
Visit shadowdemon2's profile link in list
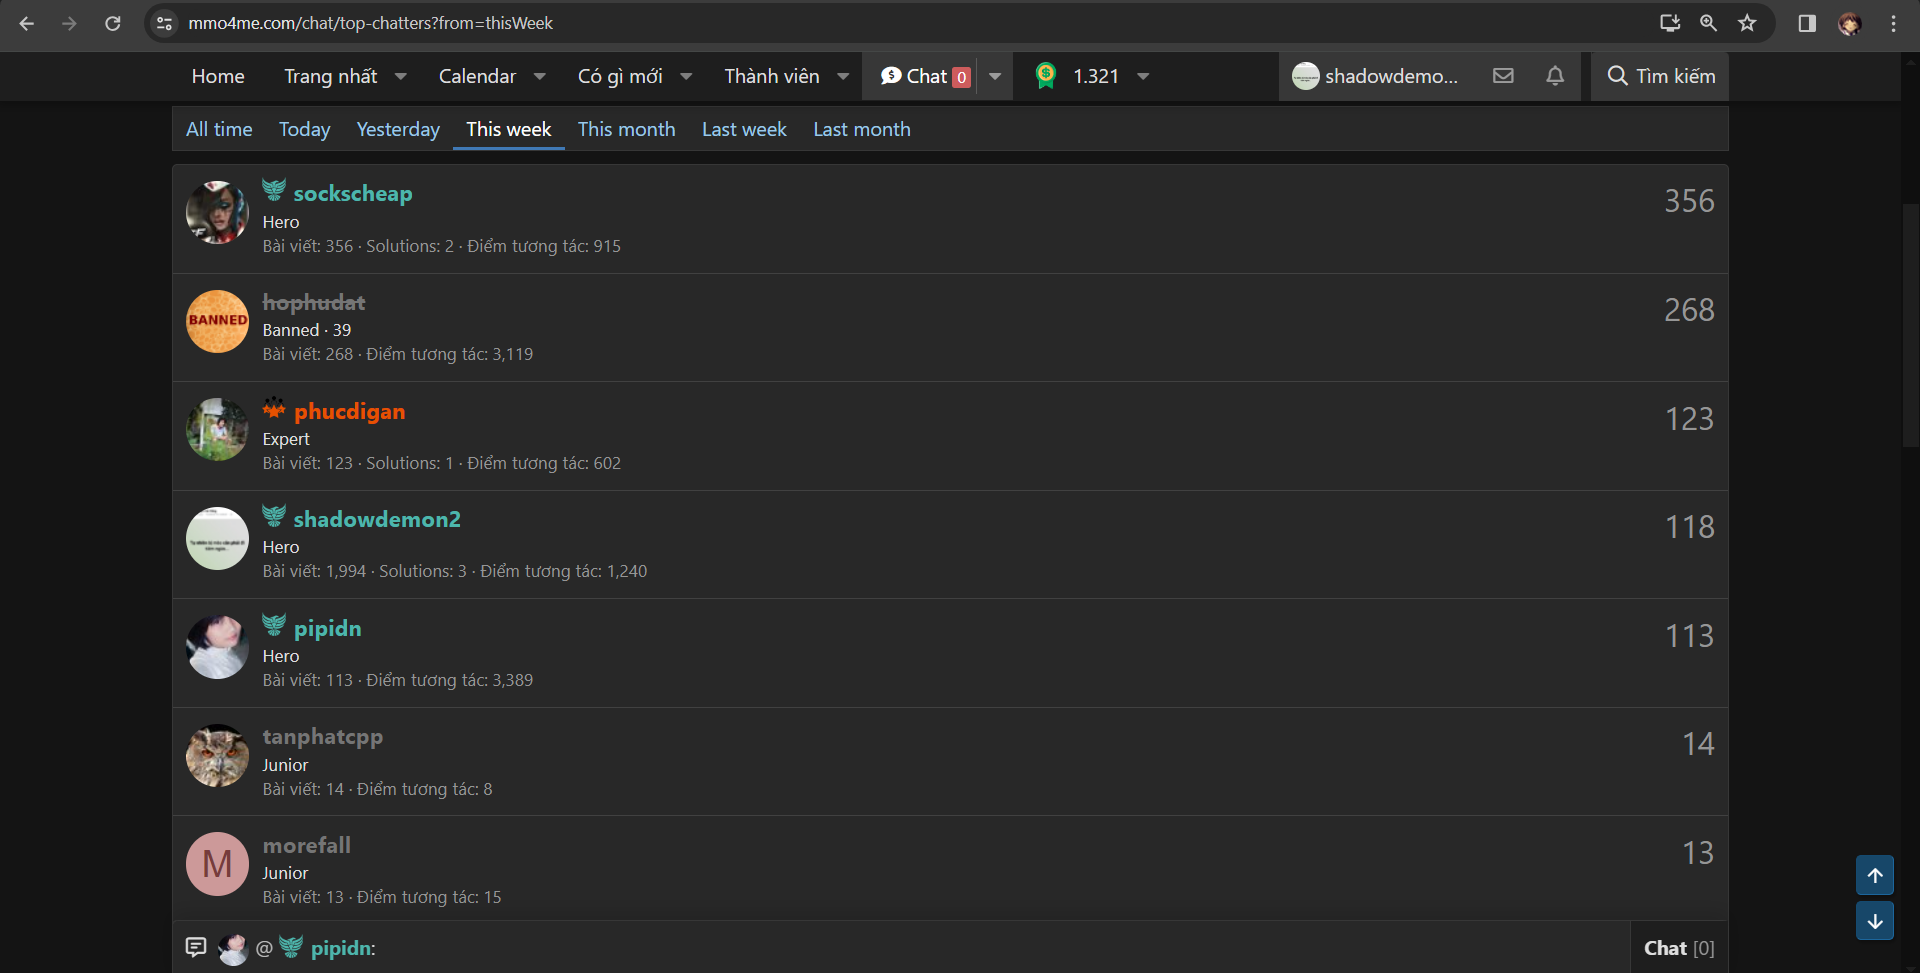[377, 519]
